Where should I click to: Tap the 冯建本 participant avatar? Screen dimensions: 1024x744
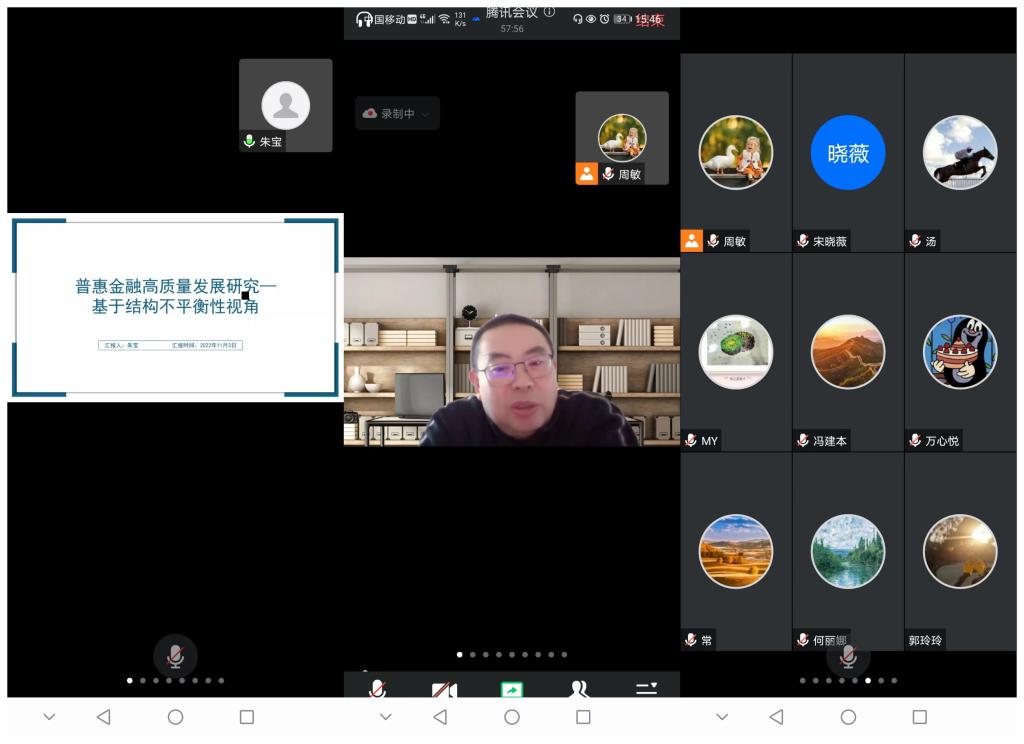[x=848, y=352]
